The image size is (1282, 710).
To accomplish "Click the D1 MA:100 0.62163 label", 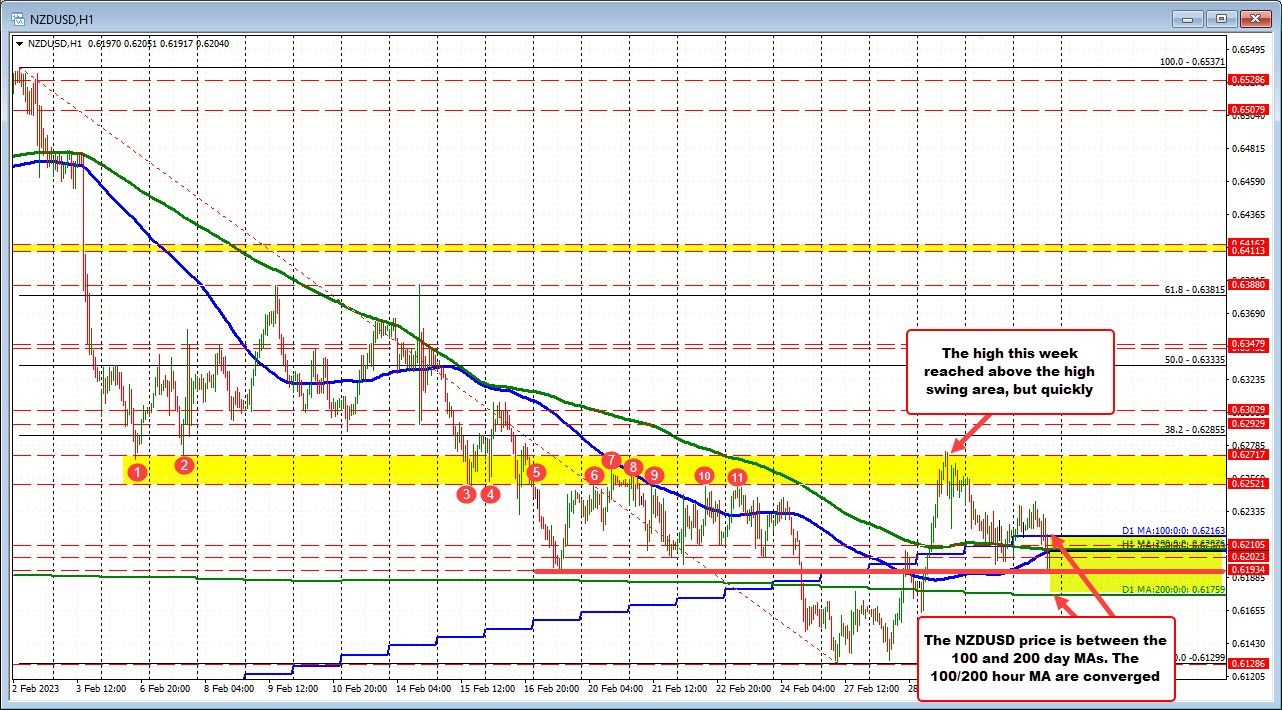I will (x=1172, y=529).
